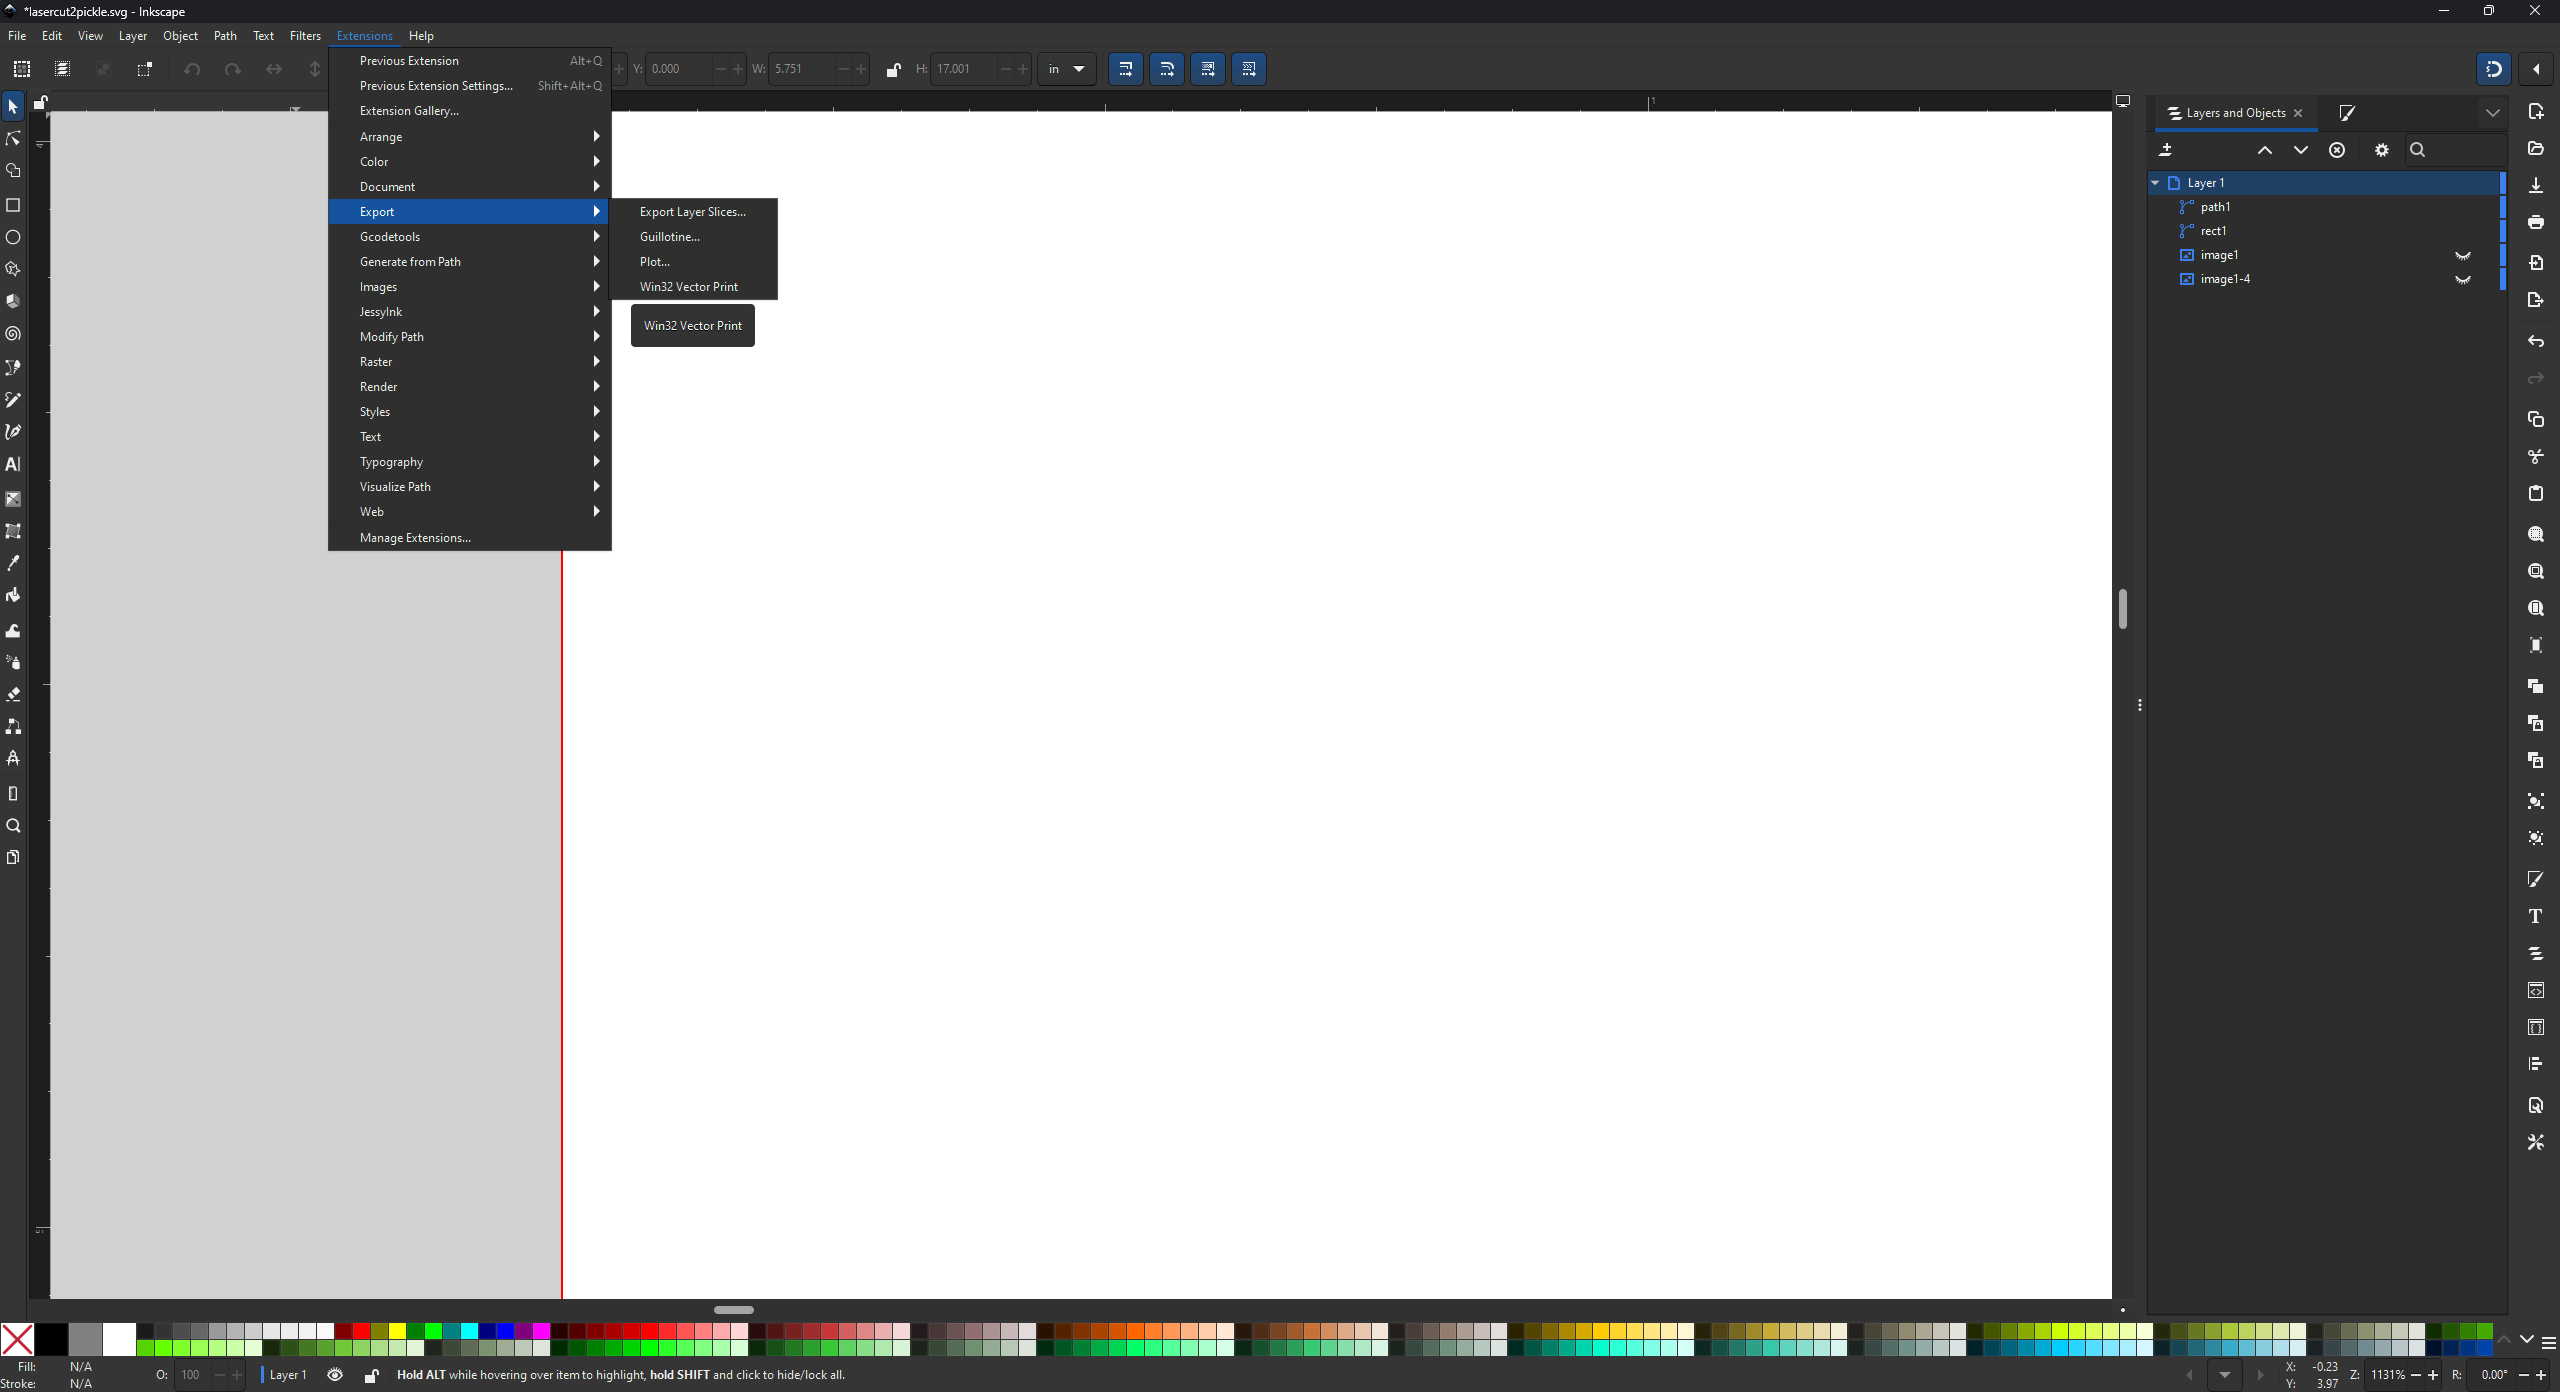Select the Node editing tool
This screenshot has height=1392, width=2560.
click(13, 139)
